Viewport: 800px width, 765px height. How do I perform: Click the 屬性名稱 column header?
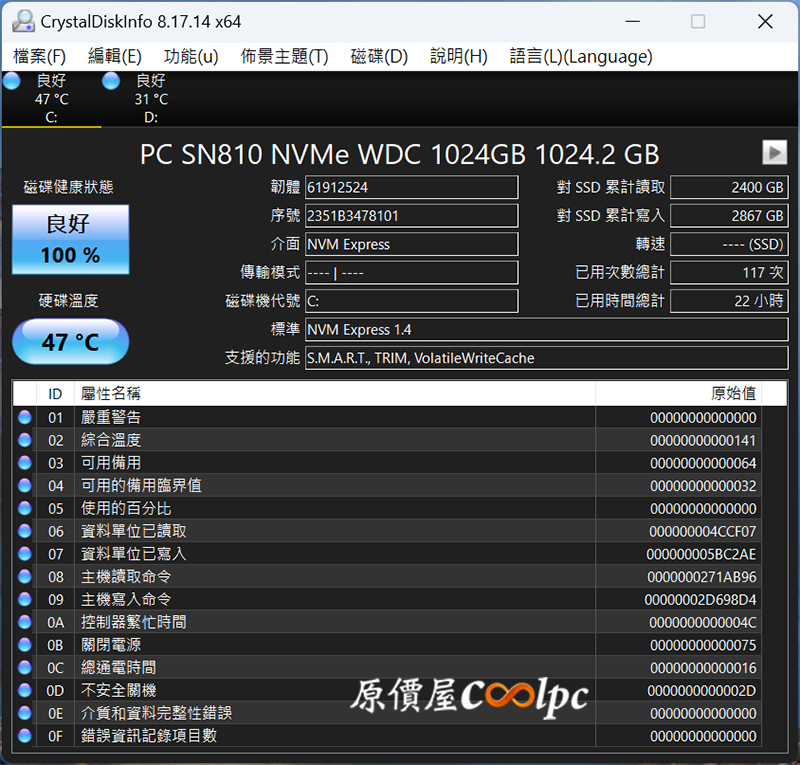[x=335, y=393]
